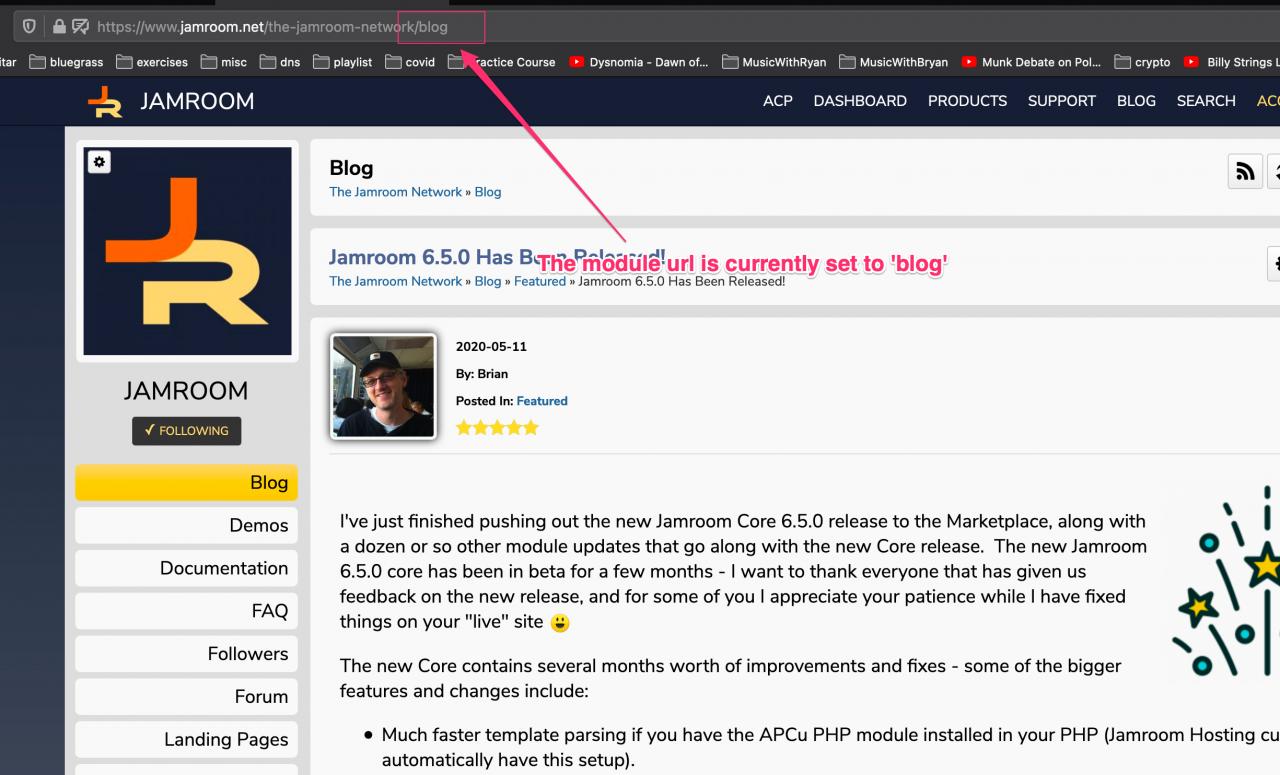
Task: Open site security info via padlock icon
Action: pos(59,27)
